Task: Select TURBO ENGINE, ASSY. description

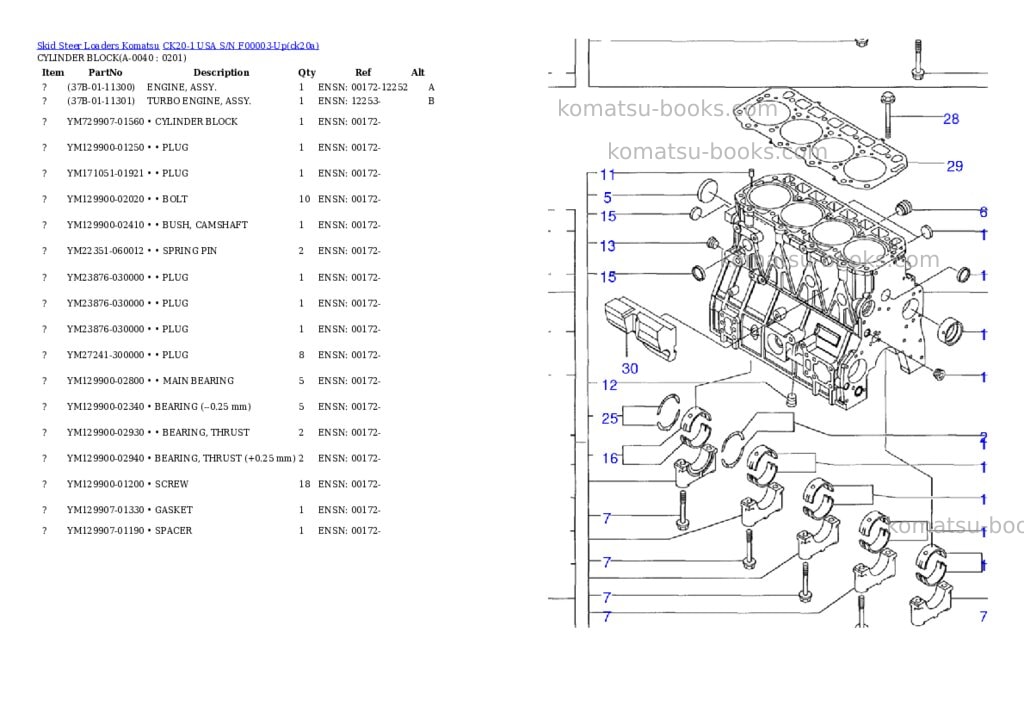Action: (x=199, y=101)
